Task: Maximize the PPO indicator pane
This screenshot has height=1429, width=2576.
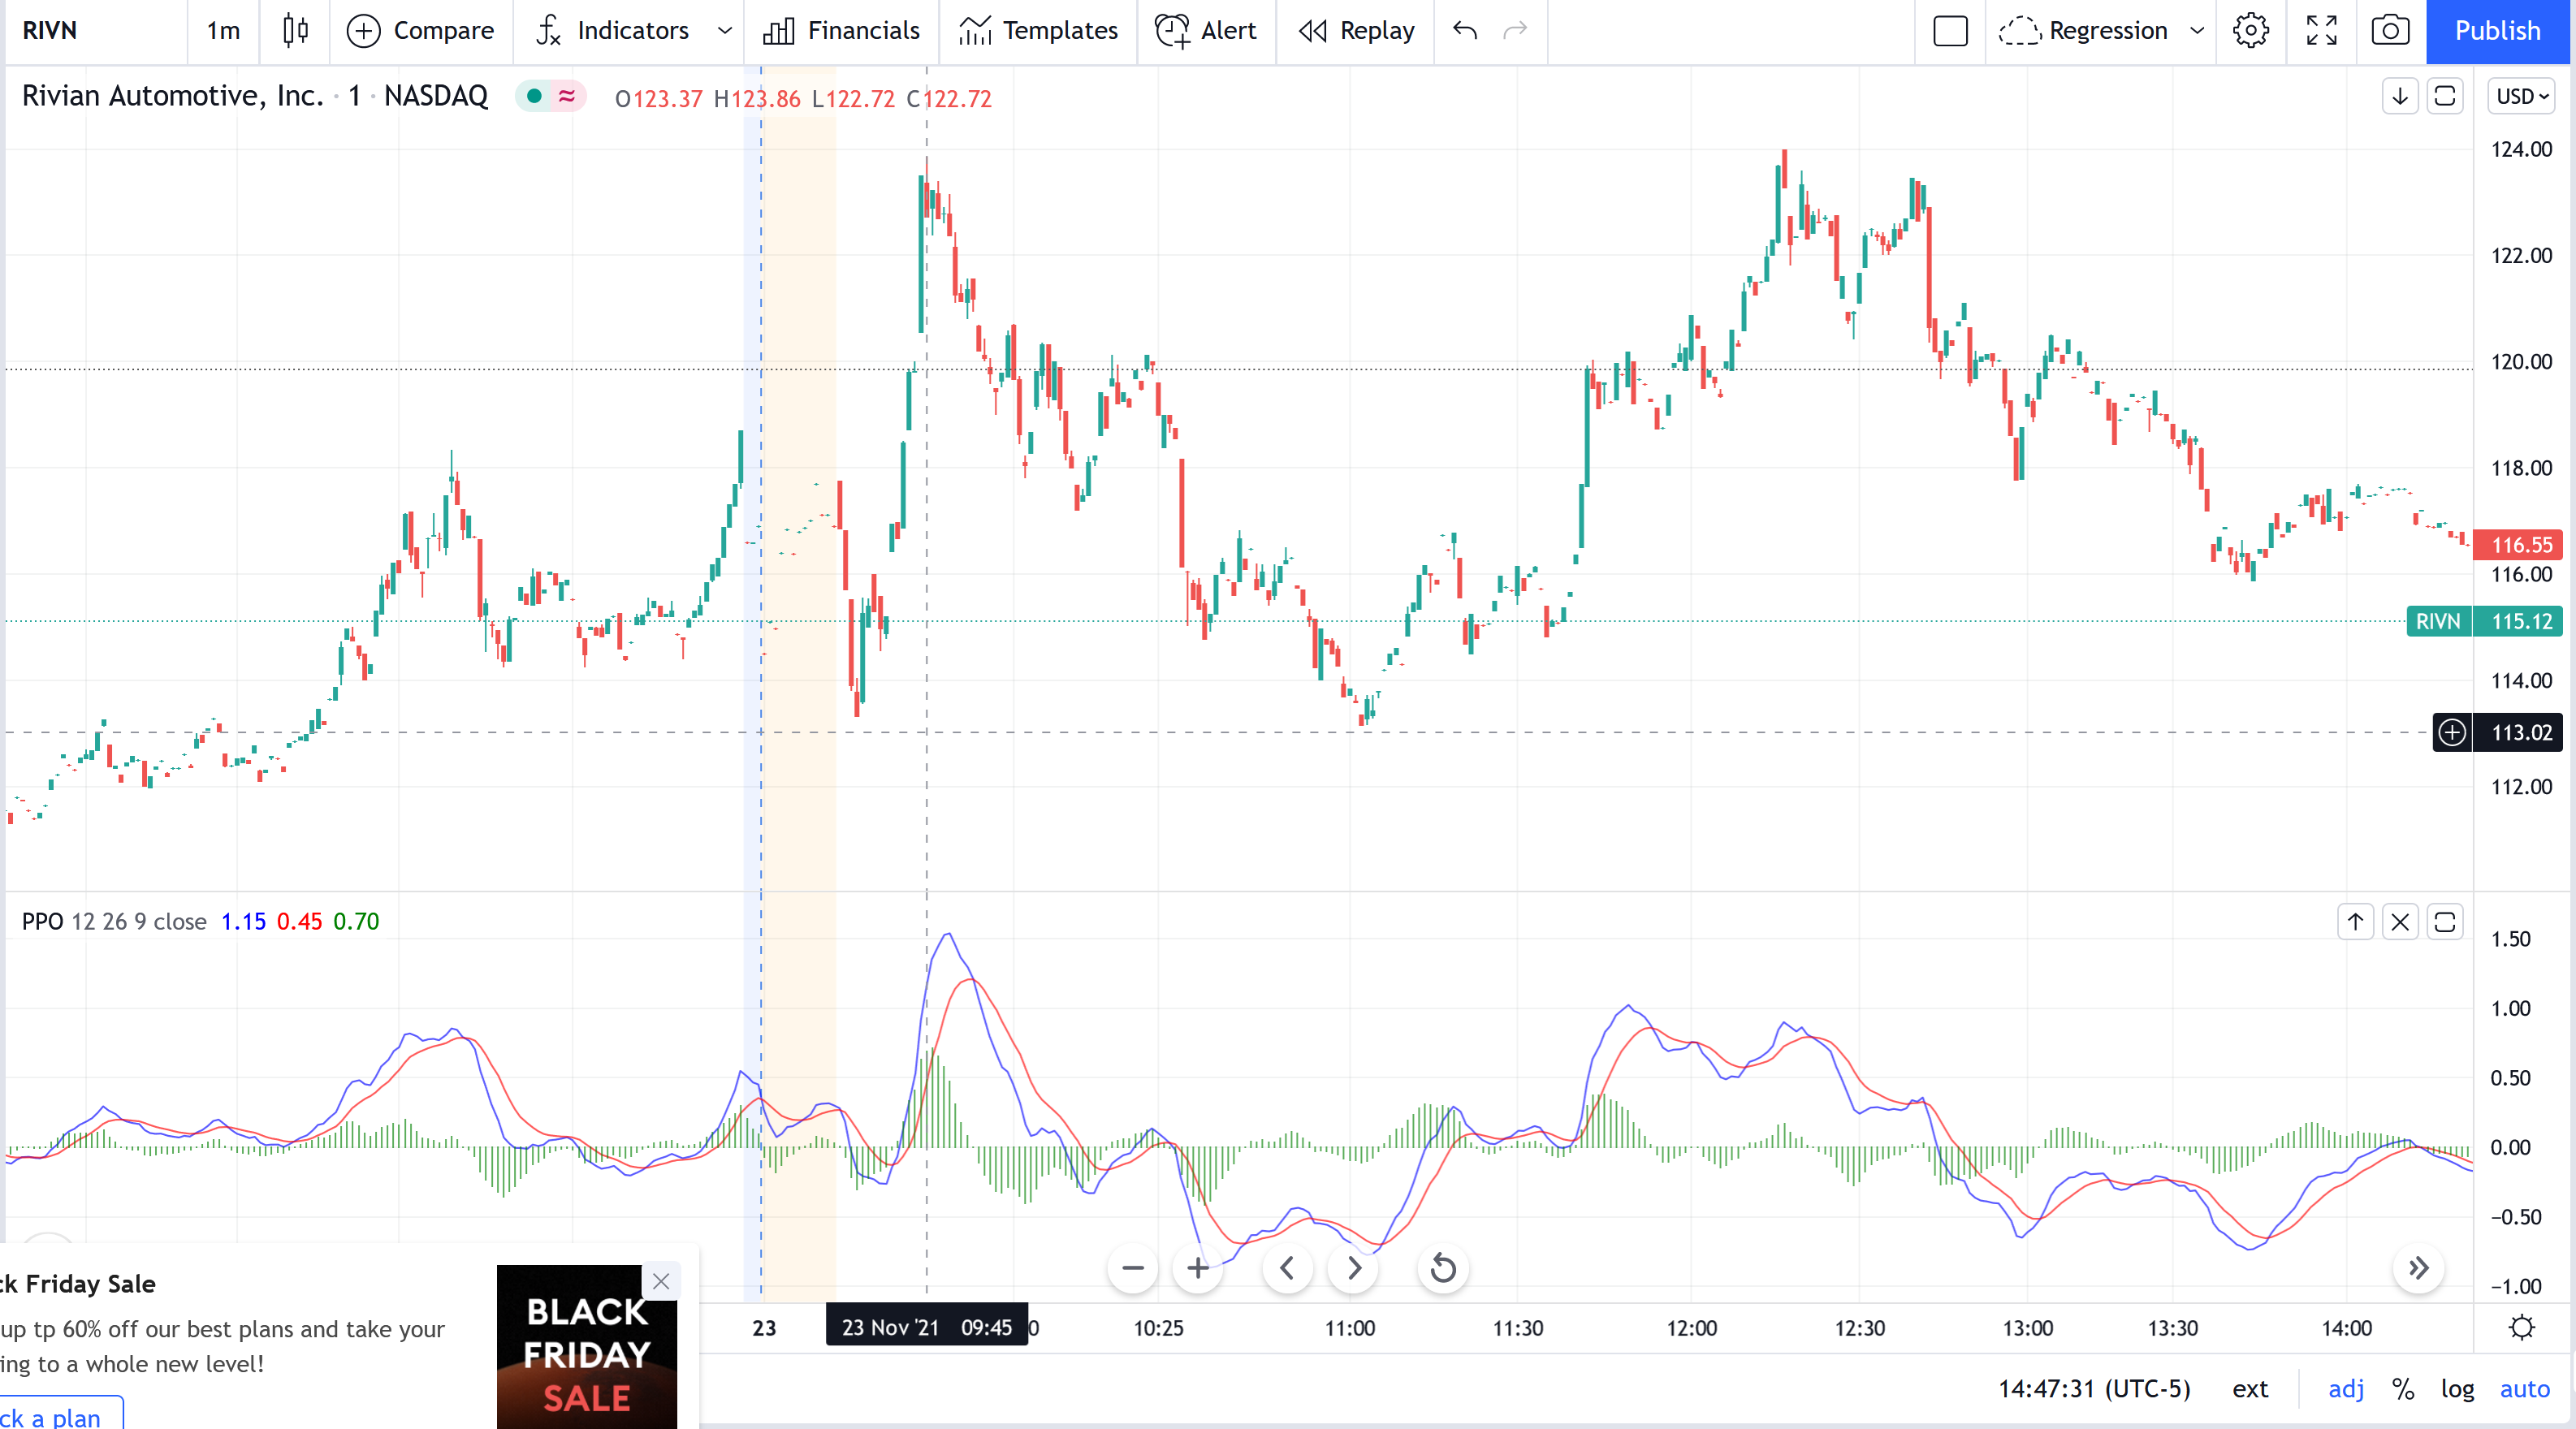Action: click(2445, 922)
